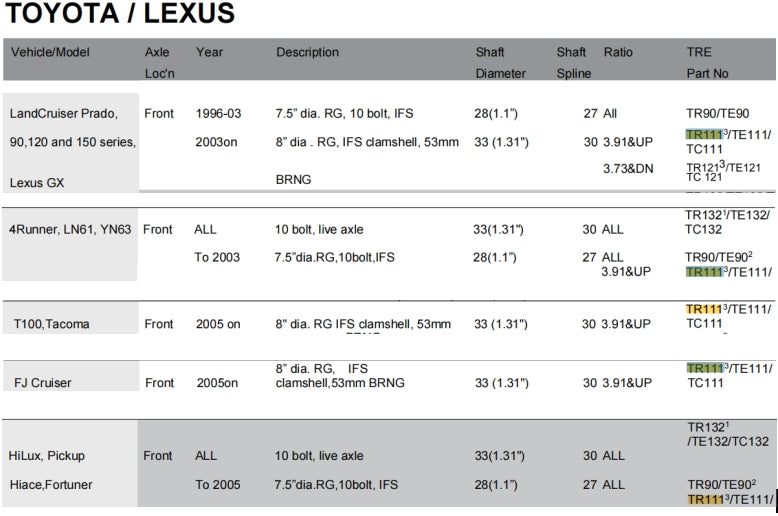This screenshot has width=778, height=516.
Task: Select the "4Runner, LN61, YN63" model cell
Action: click(x=70, y=229)
